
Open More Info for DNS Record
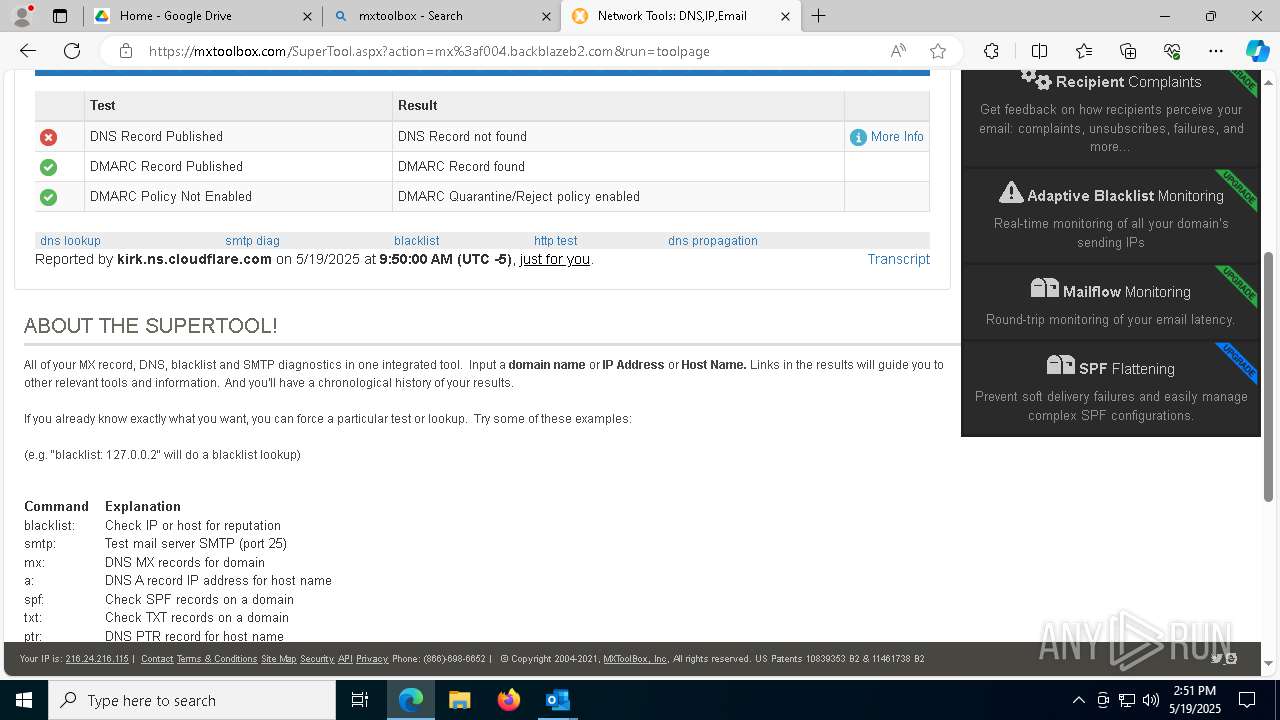[x=897, y=137]
